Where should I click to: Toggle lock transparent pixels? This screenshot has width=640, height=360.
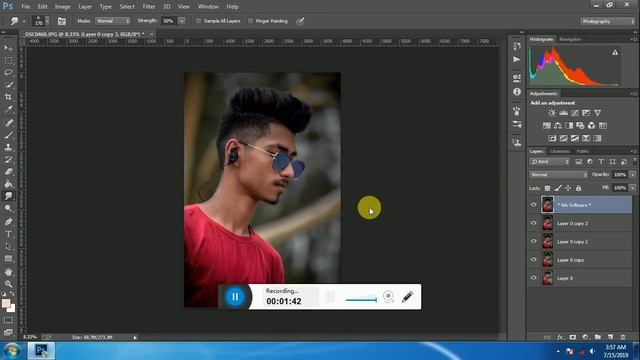[547, 188]
